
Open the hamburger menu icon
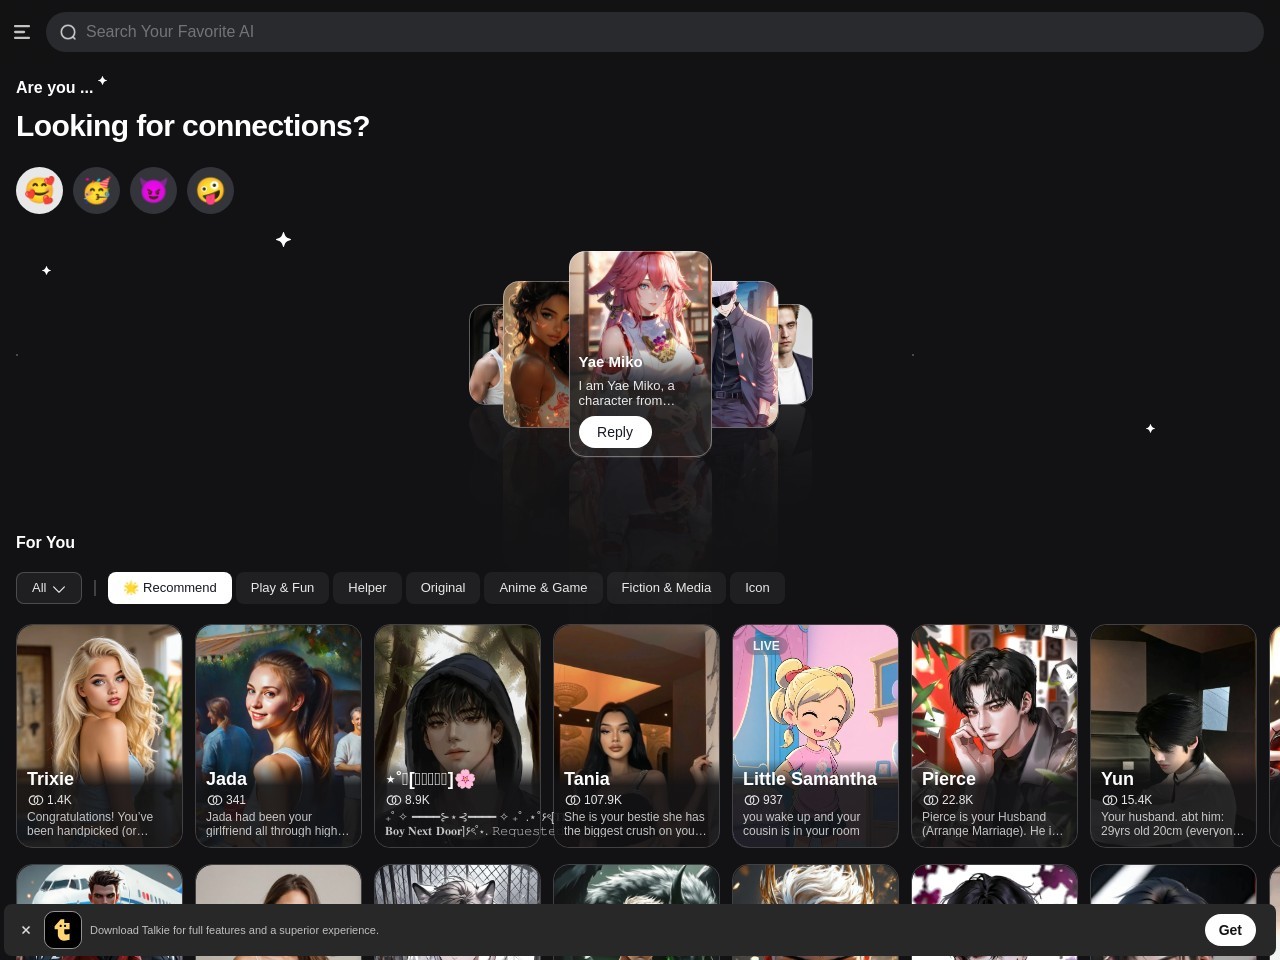[22, 32]
